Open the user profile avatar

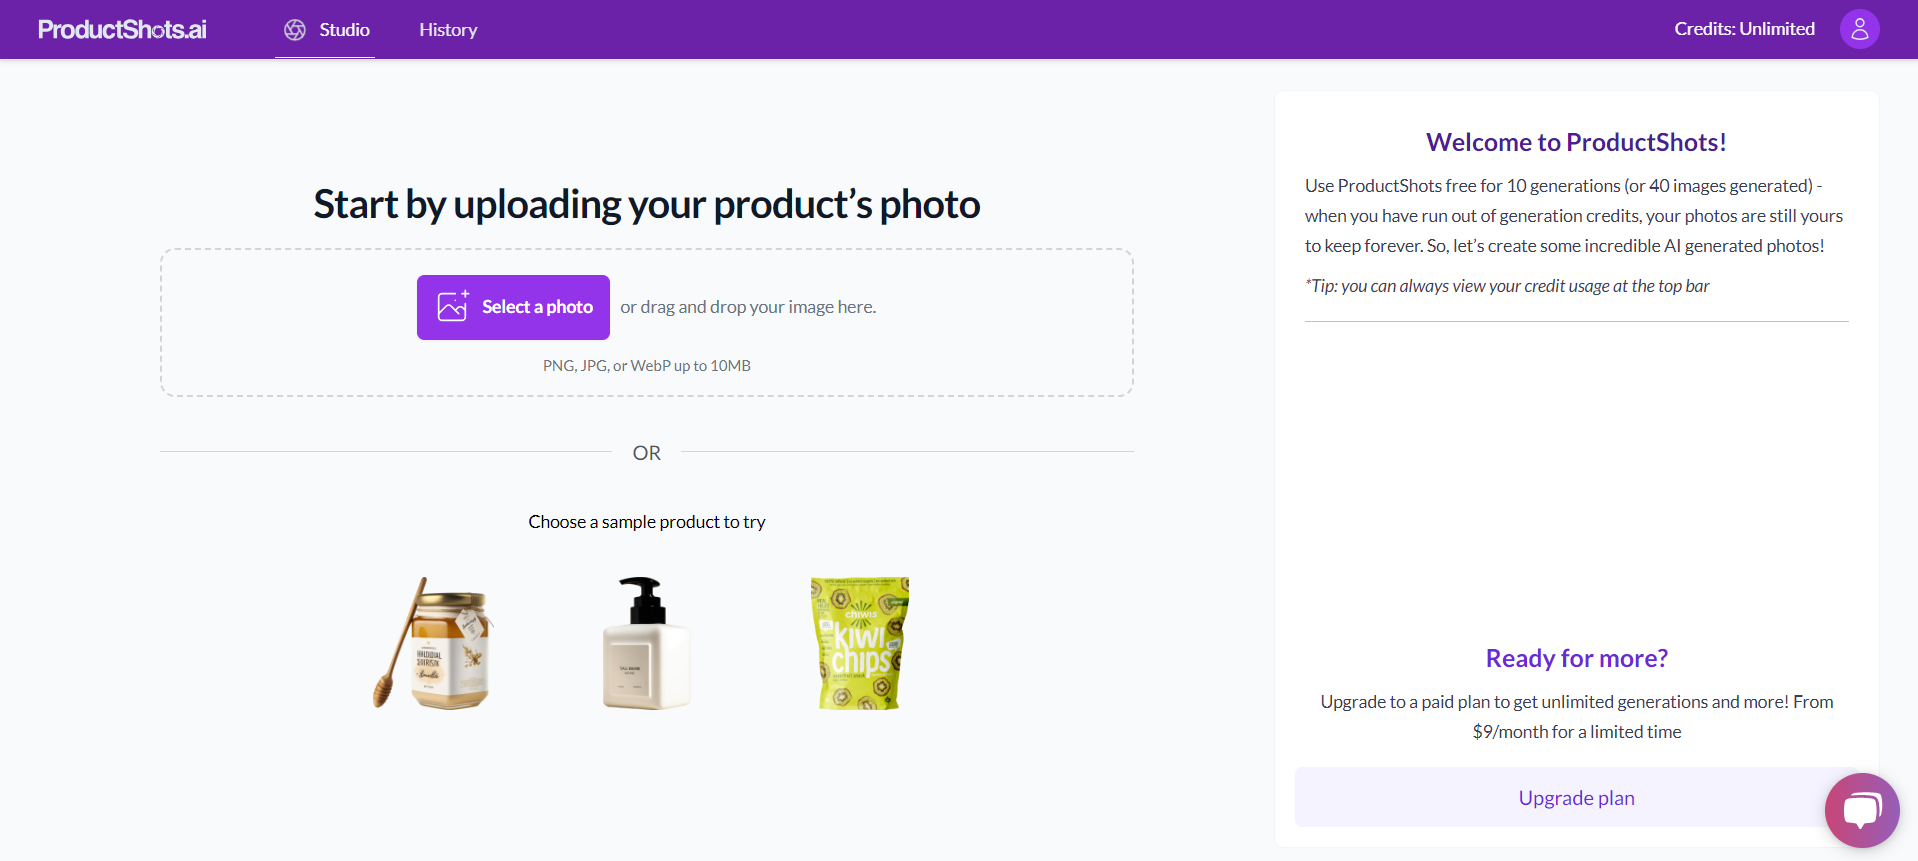(x=1859, y=29)
